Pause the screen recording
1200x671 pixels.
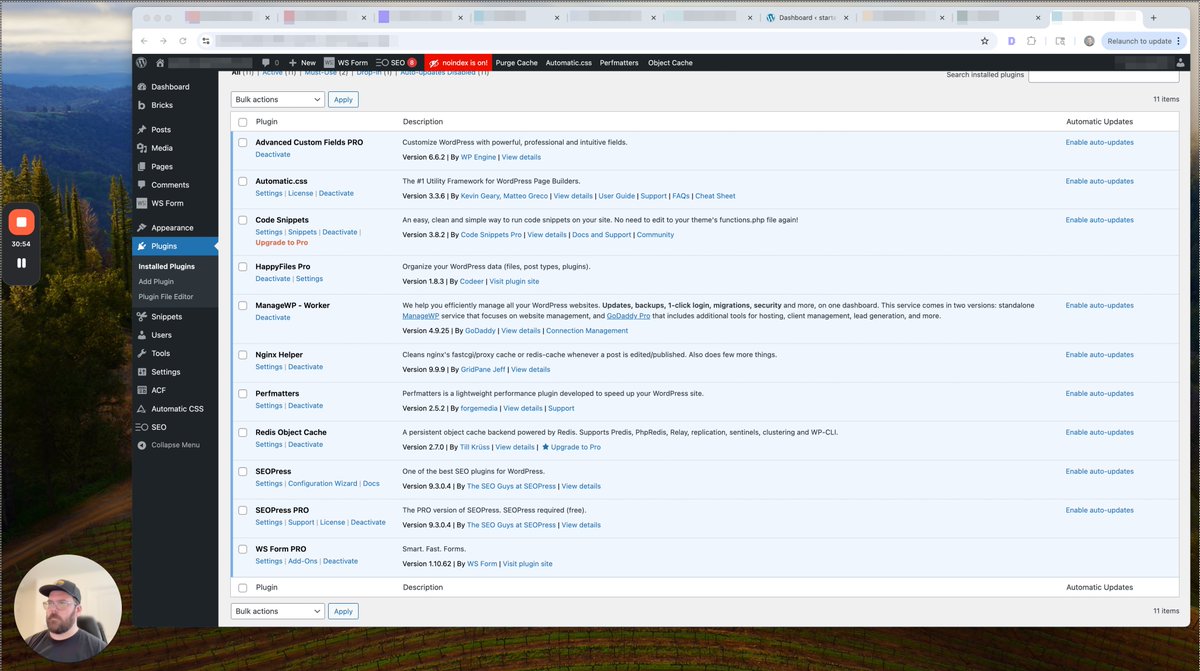[21, 263]
